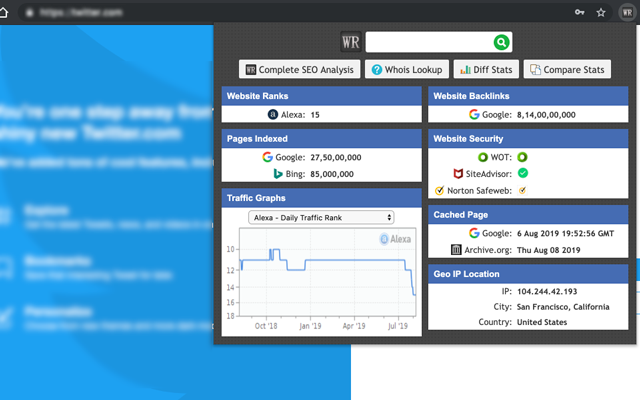Go to the browser home page icon

pyautogui.click(x=3, y=12)
